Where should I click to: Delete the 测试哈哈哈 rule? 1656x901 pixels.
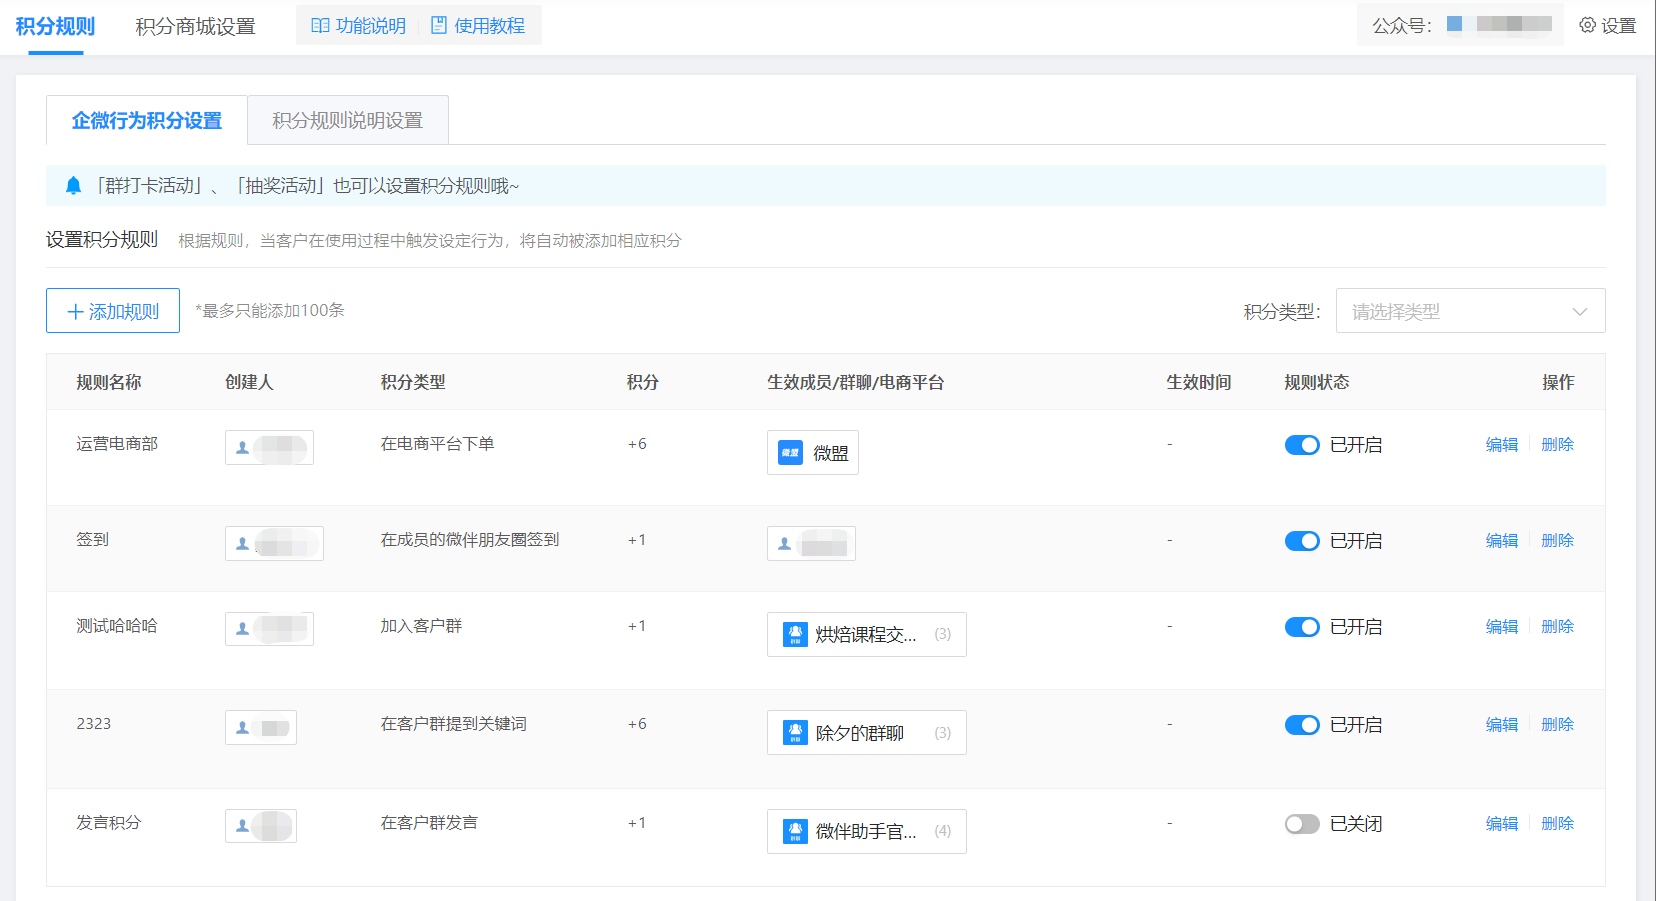click(1558, 627)
